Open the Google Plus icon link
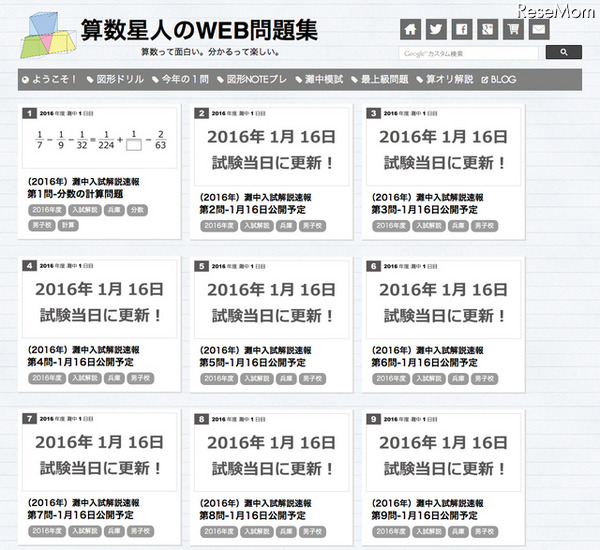600x550 pixels. pos(488,29)
